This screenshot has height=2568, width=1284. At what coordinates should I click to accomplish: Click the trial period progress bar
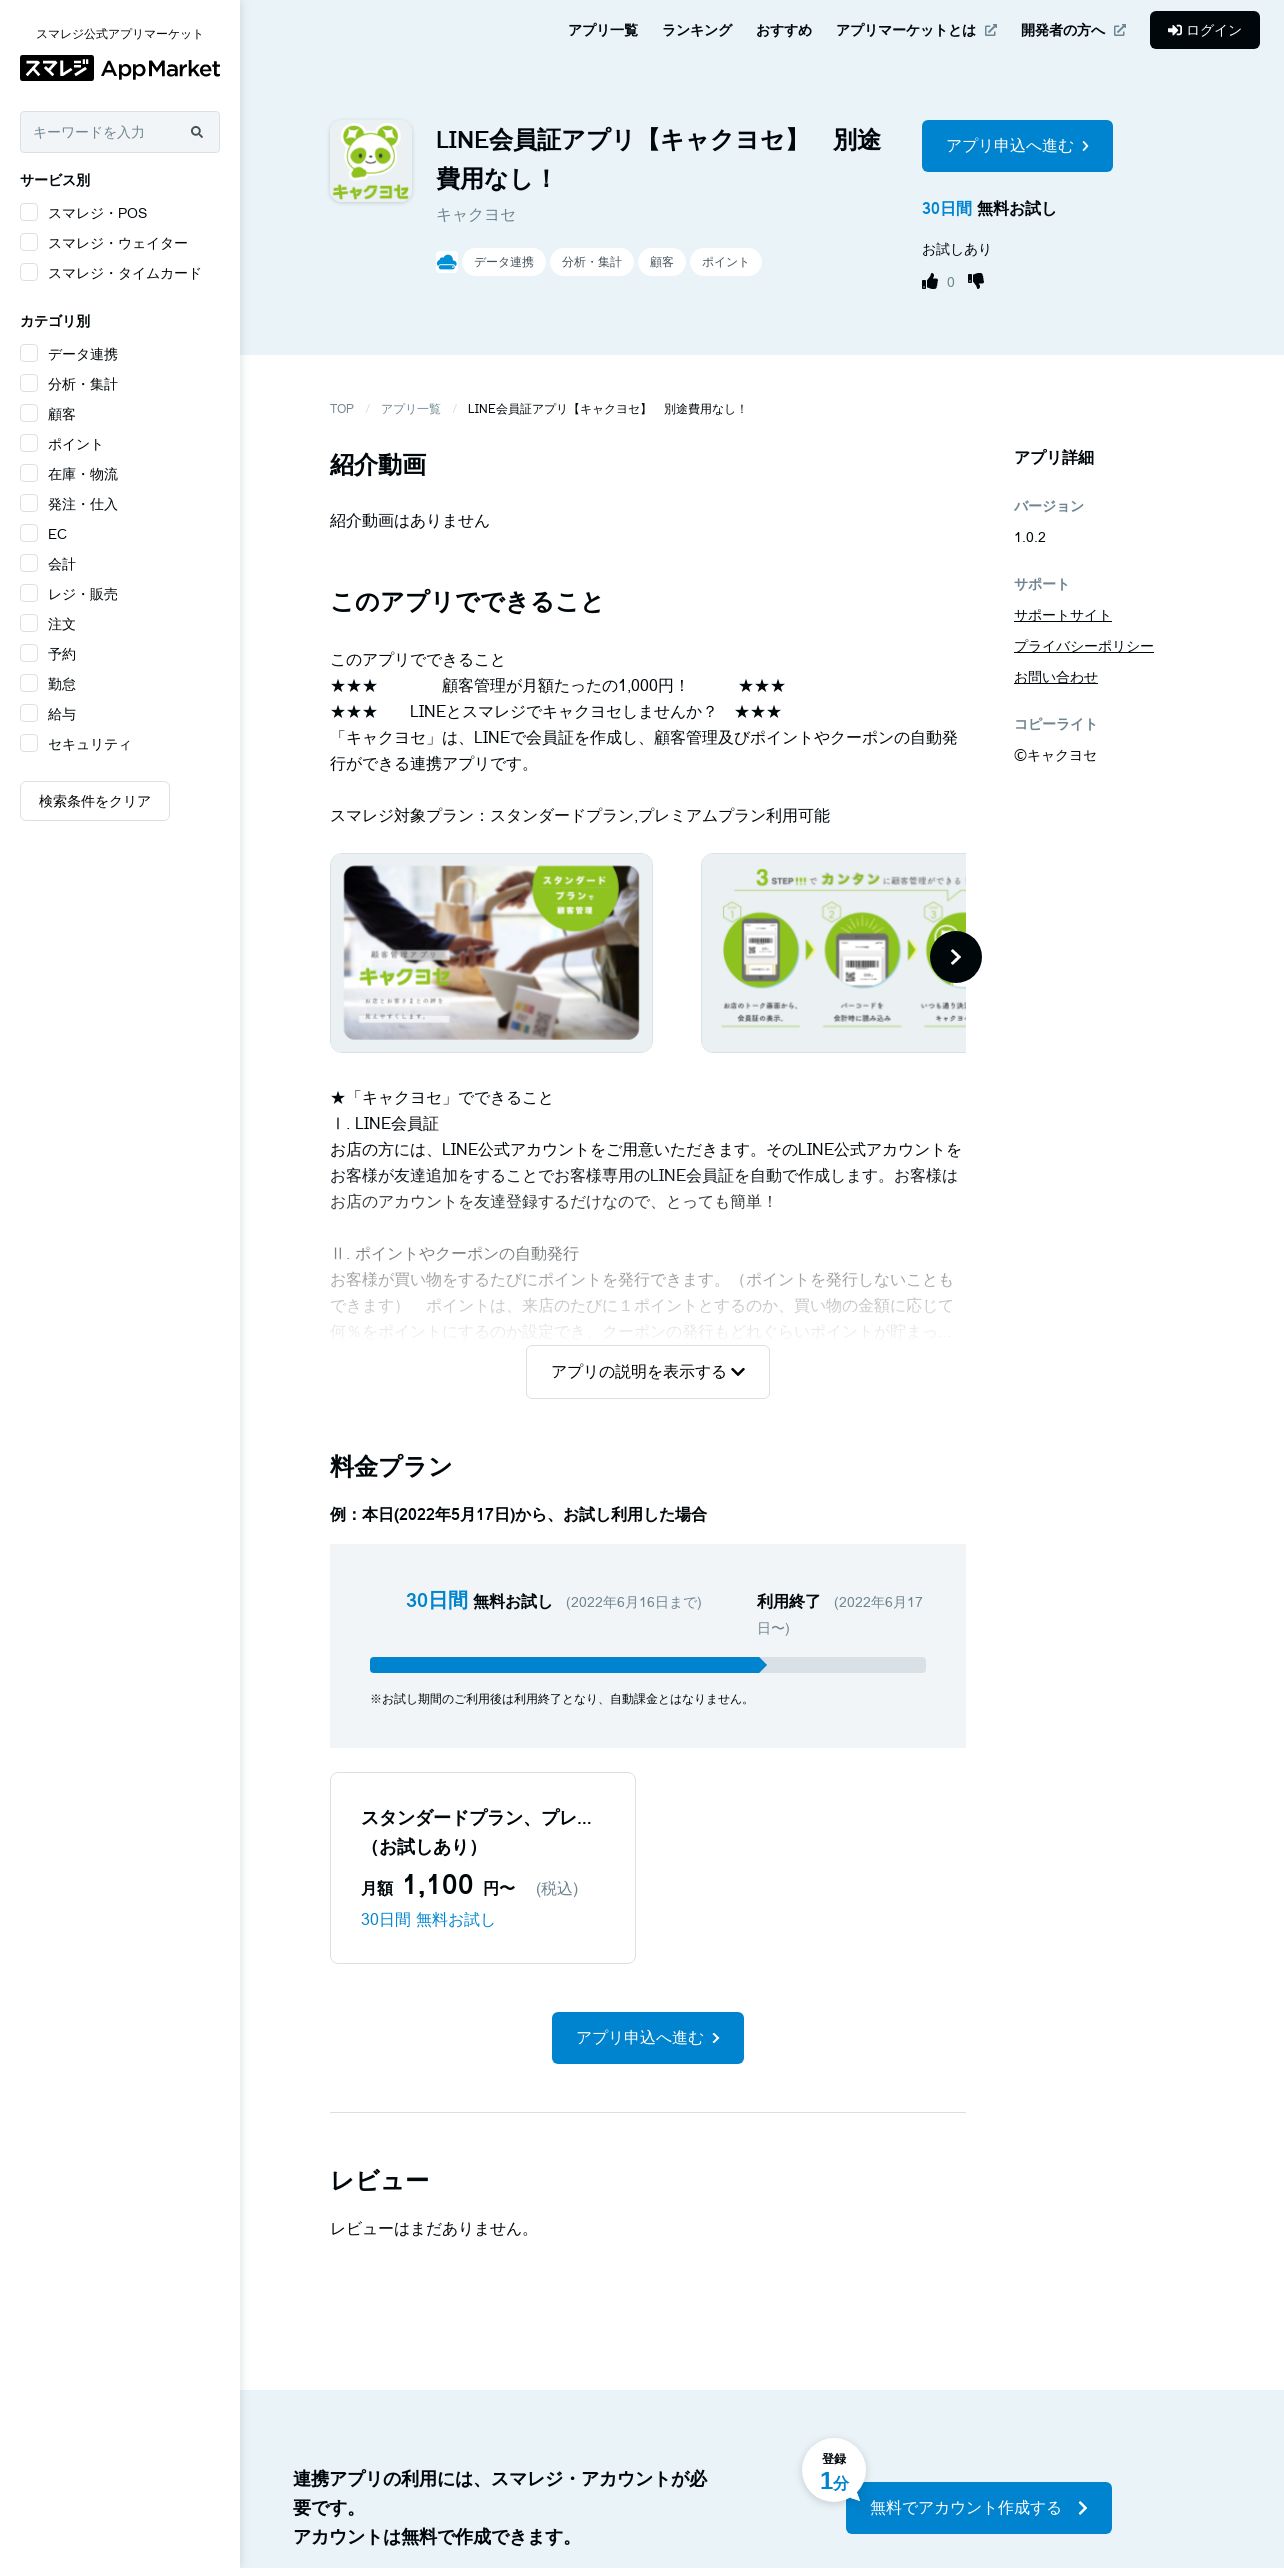tap(648, 1665)
